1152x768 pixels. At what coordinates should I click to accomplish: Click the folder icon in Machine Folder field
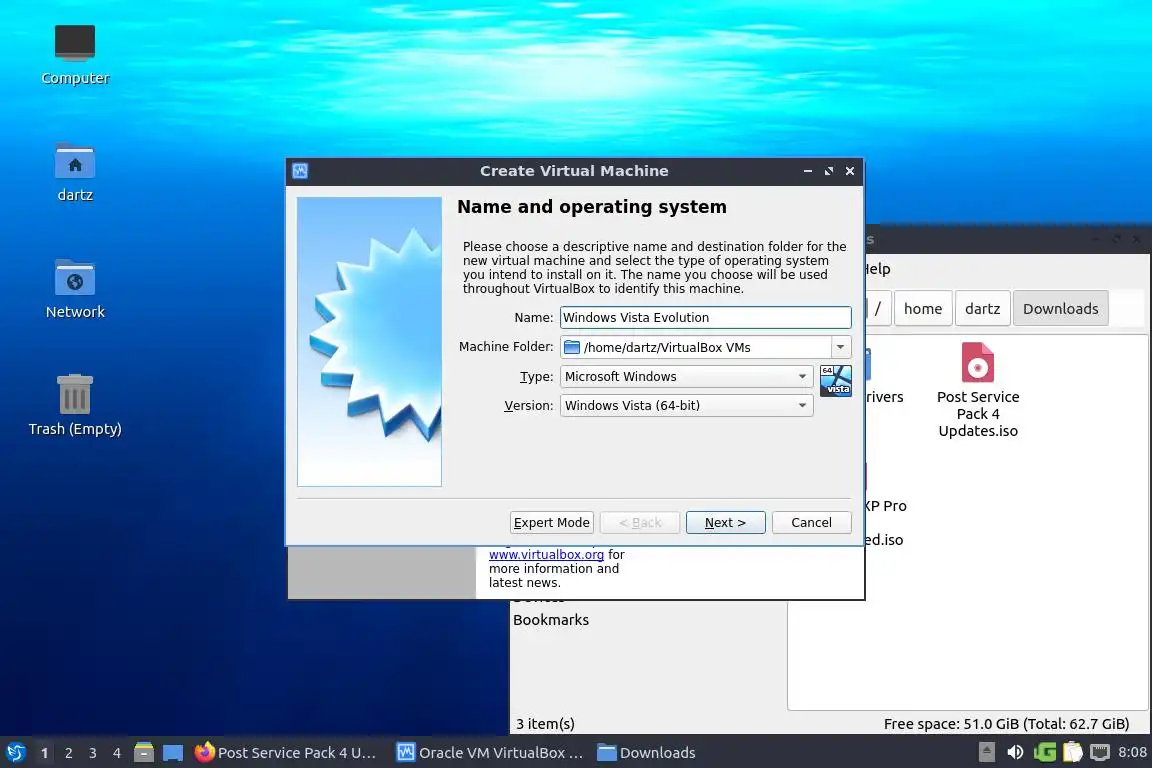(x=572, y=348)
